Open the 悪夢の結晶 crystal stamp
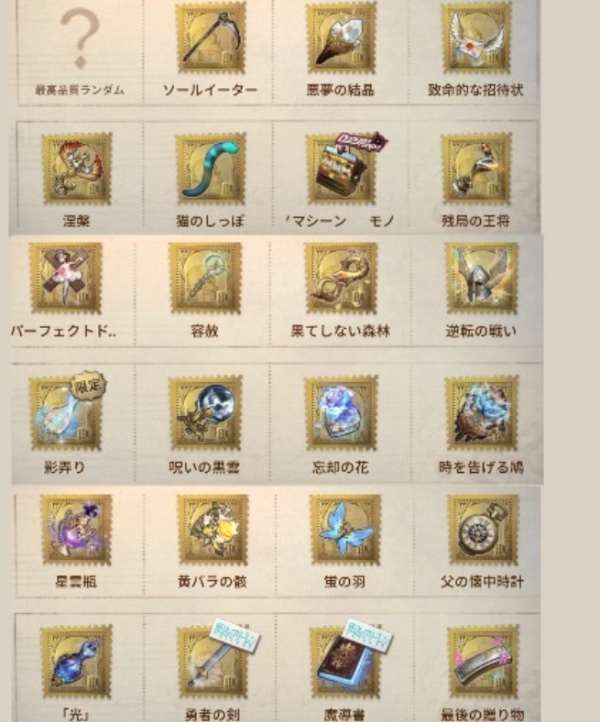 (341, 37)
